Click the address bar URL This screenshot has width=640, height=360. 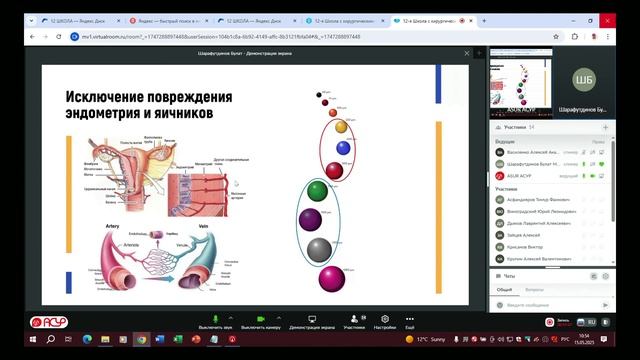point(221,37)
